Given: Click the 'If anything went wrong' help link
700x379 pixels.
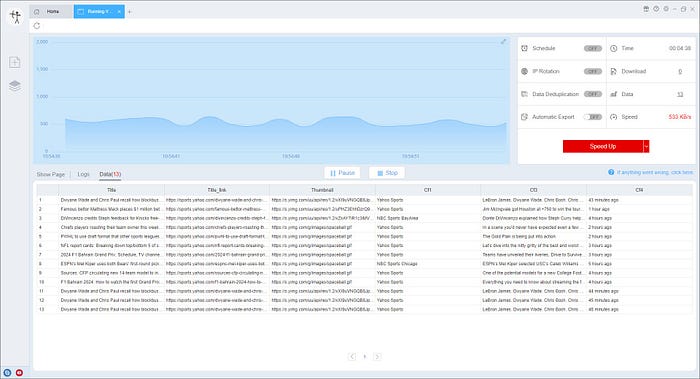Looking at the screenshot, I should (655, 172).
